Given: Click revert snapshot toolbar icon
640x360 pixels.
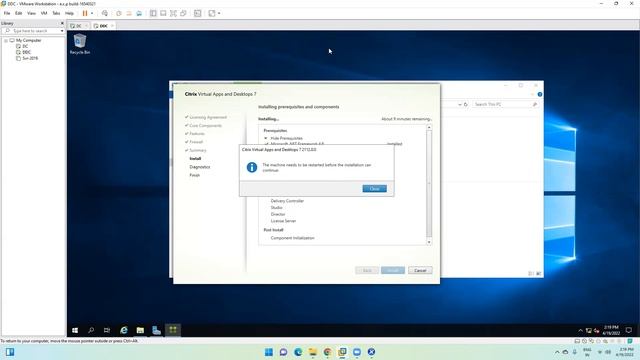Looking at the screenshot, I should [129, 13].
